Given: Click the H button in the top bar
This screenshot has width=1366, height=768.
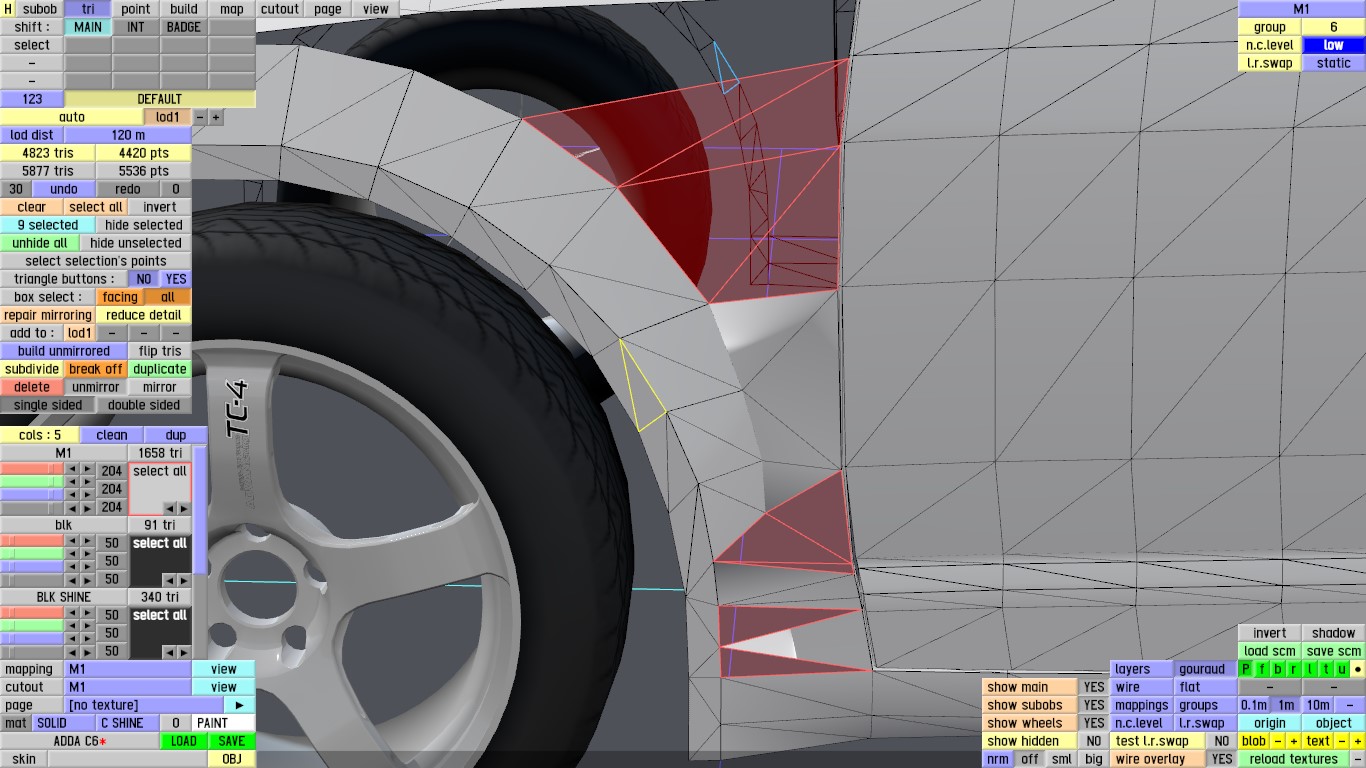Looking at the screenshot, I should coord(8,9).
